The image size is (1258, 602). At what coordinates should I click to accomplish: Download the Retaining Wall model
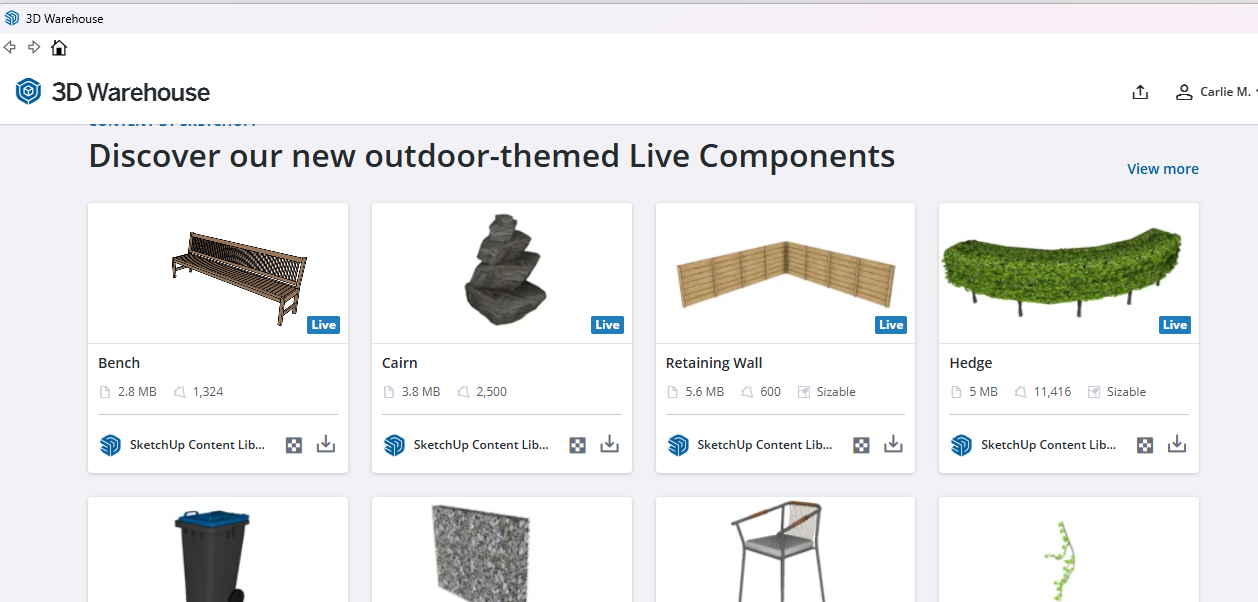click(x=893, y=445)
